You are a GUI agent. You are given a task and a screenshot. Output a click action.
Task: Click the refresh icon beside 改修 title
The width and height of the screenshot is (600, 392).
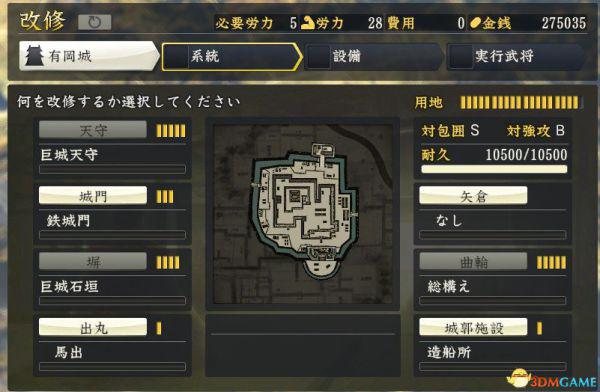(x=95, y=22)
